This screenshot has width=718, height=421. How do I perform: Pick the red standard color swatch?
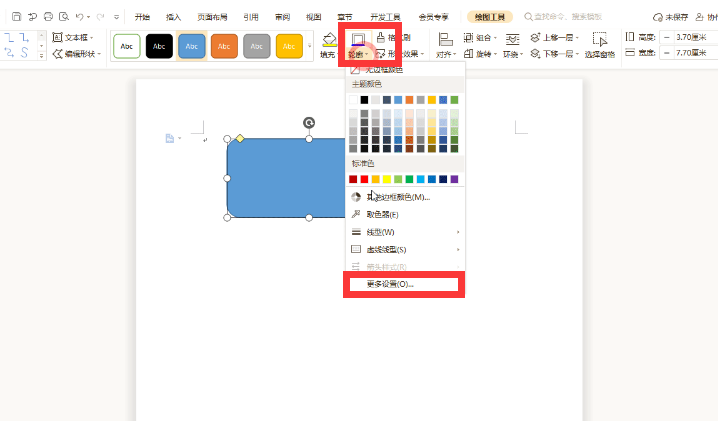353,179
